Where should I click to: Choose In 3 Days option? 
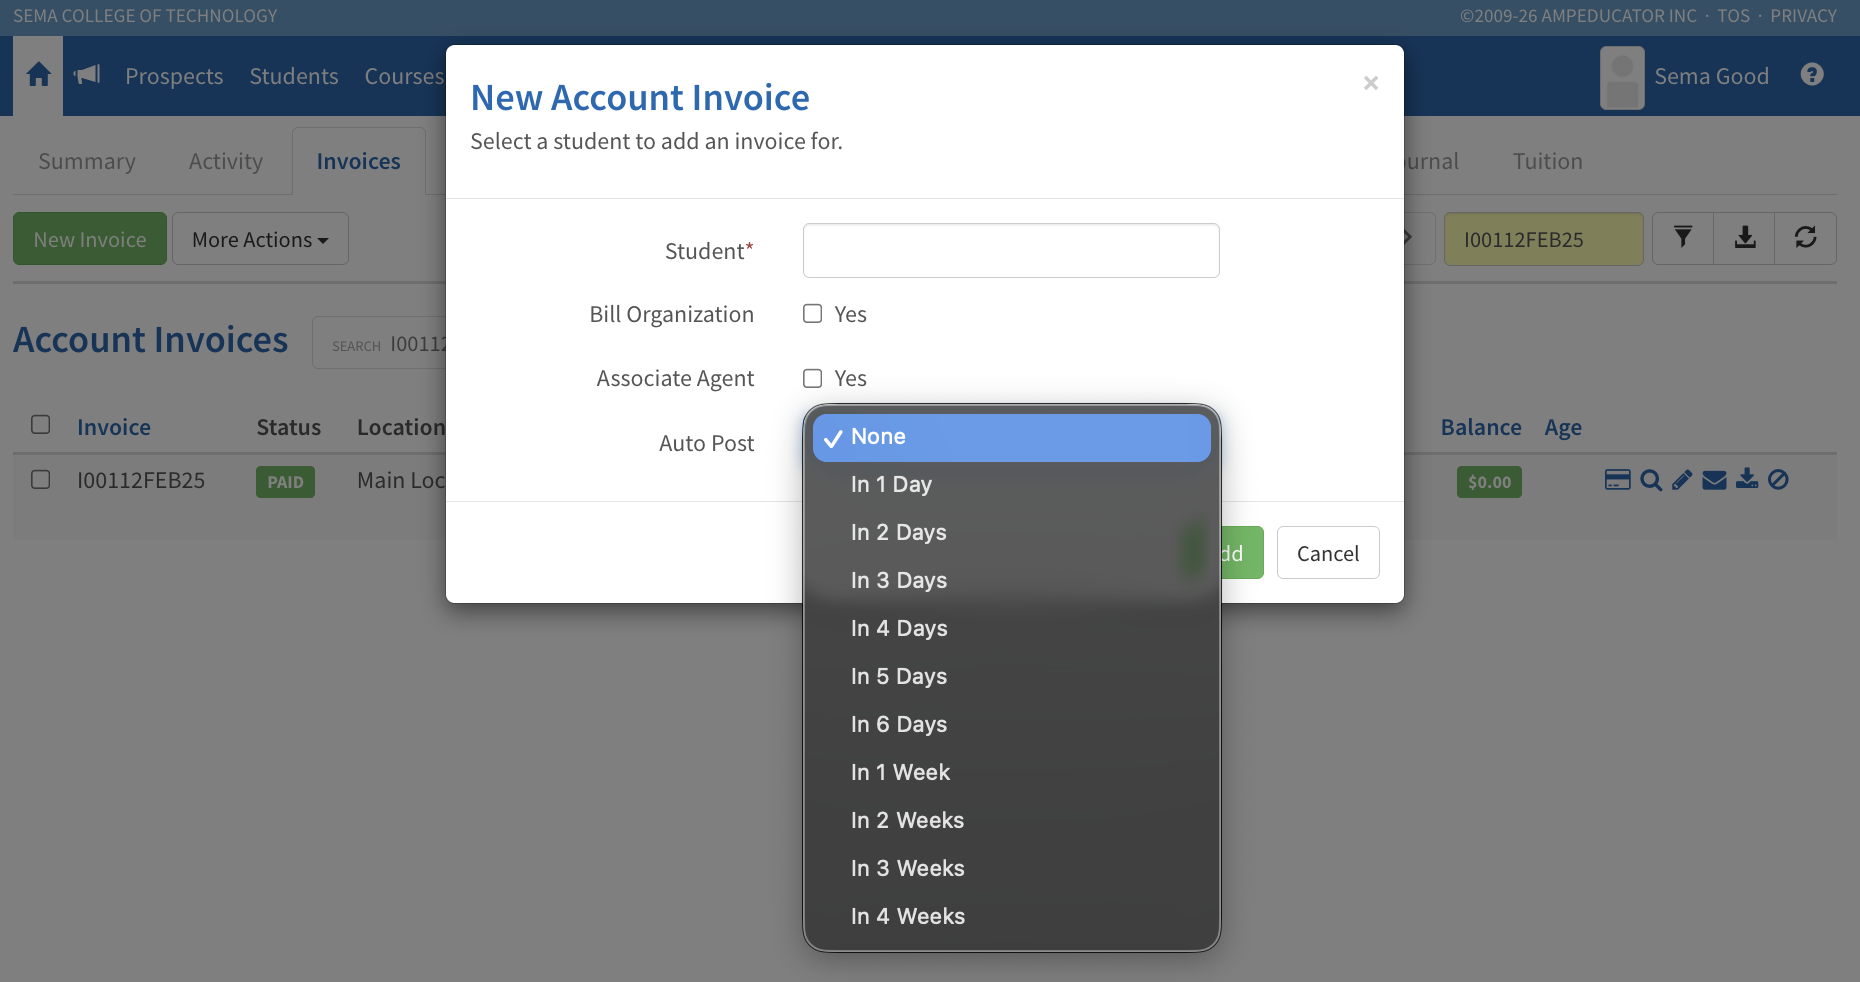click(x=1012, y=581)
